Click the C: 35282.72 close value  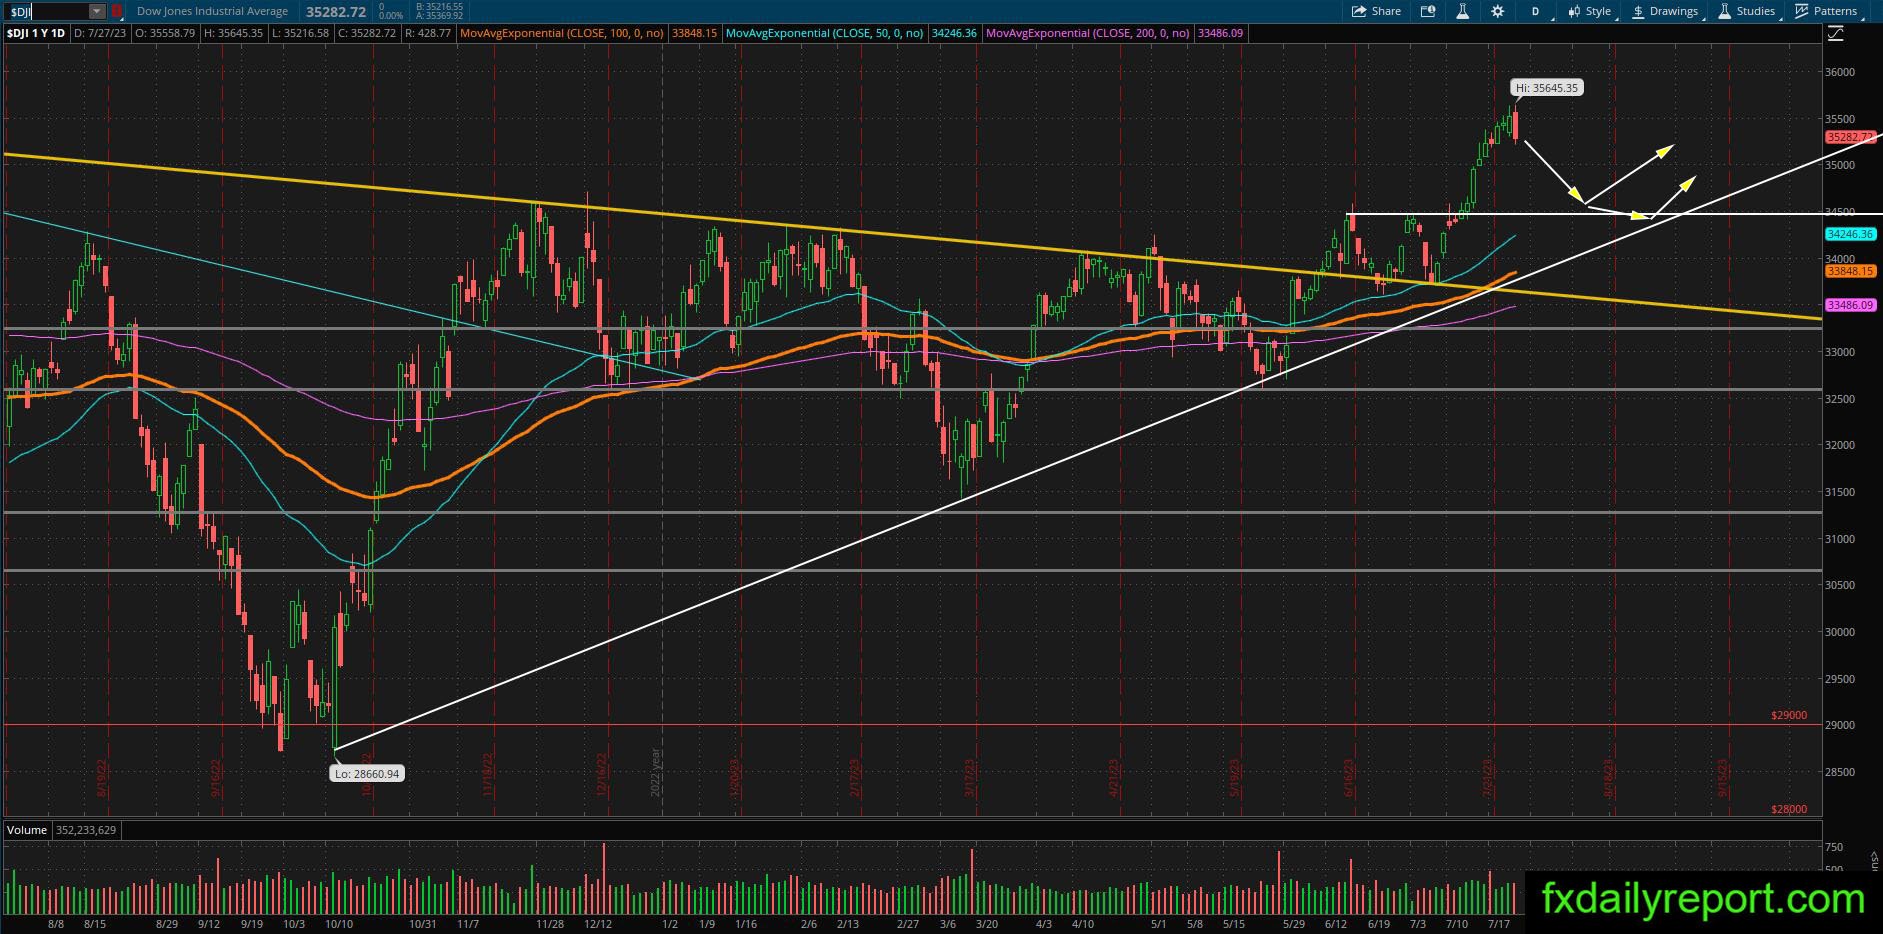(x=368, y=33)
